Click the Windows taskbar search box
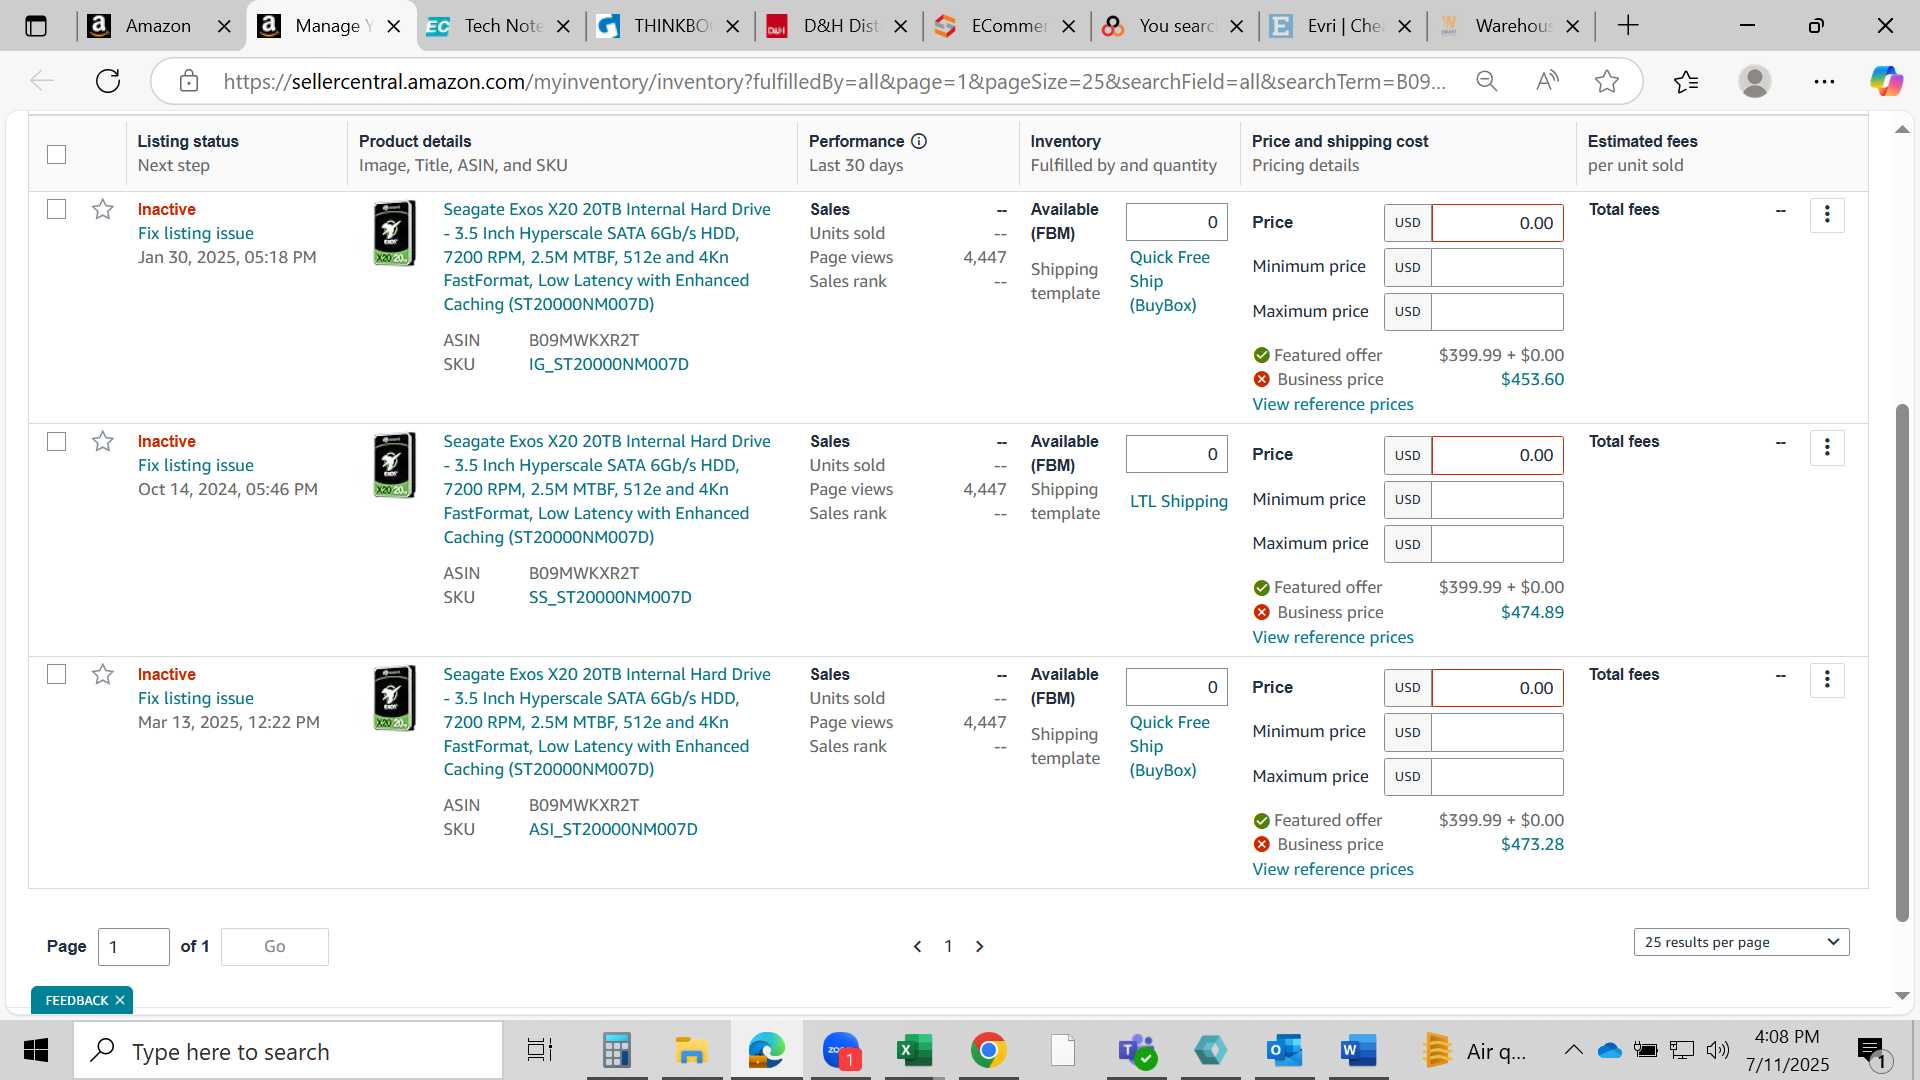The width and height of the screenshot is (1920, 1080). click(x=288, y=1051)
